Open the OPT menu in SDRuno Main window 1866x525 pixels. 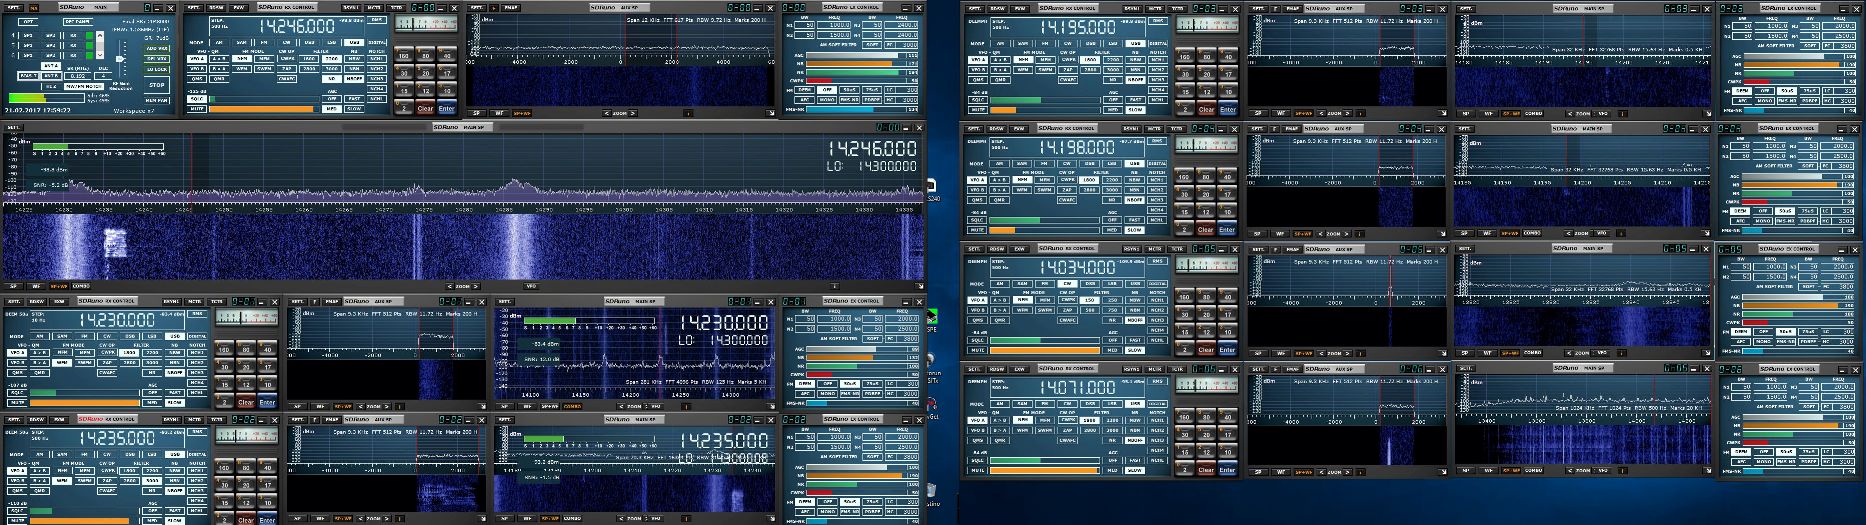click(x=29, y=20)
